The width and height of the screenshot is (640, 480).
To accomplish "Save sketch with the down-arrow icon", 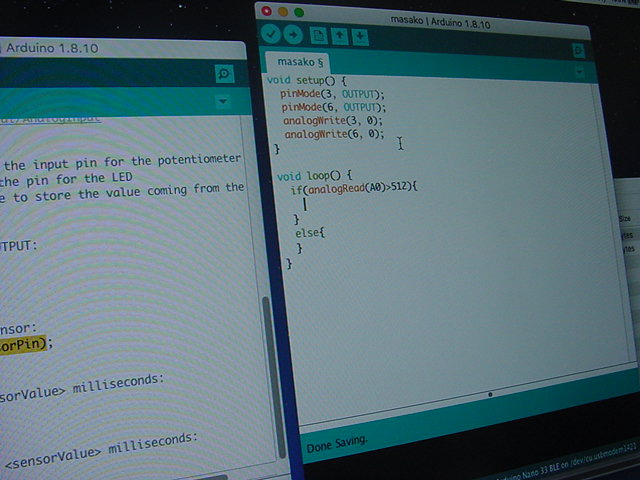I will (360, 37).
